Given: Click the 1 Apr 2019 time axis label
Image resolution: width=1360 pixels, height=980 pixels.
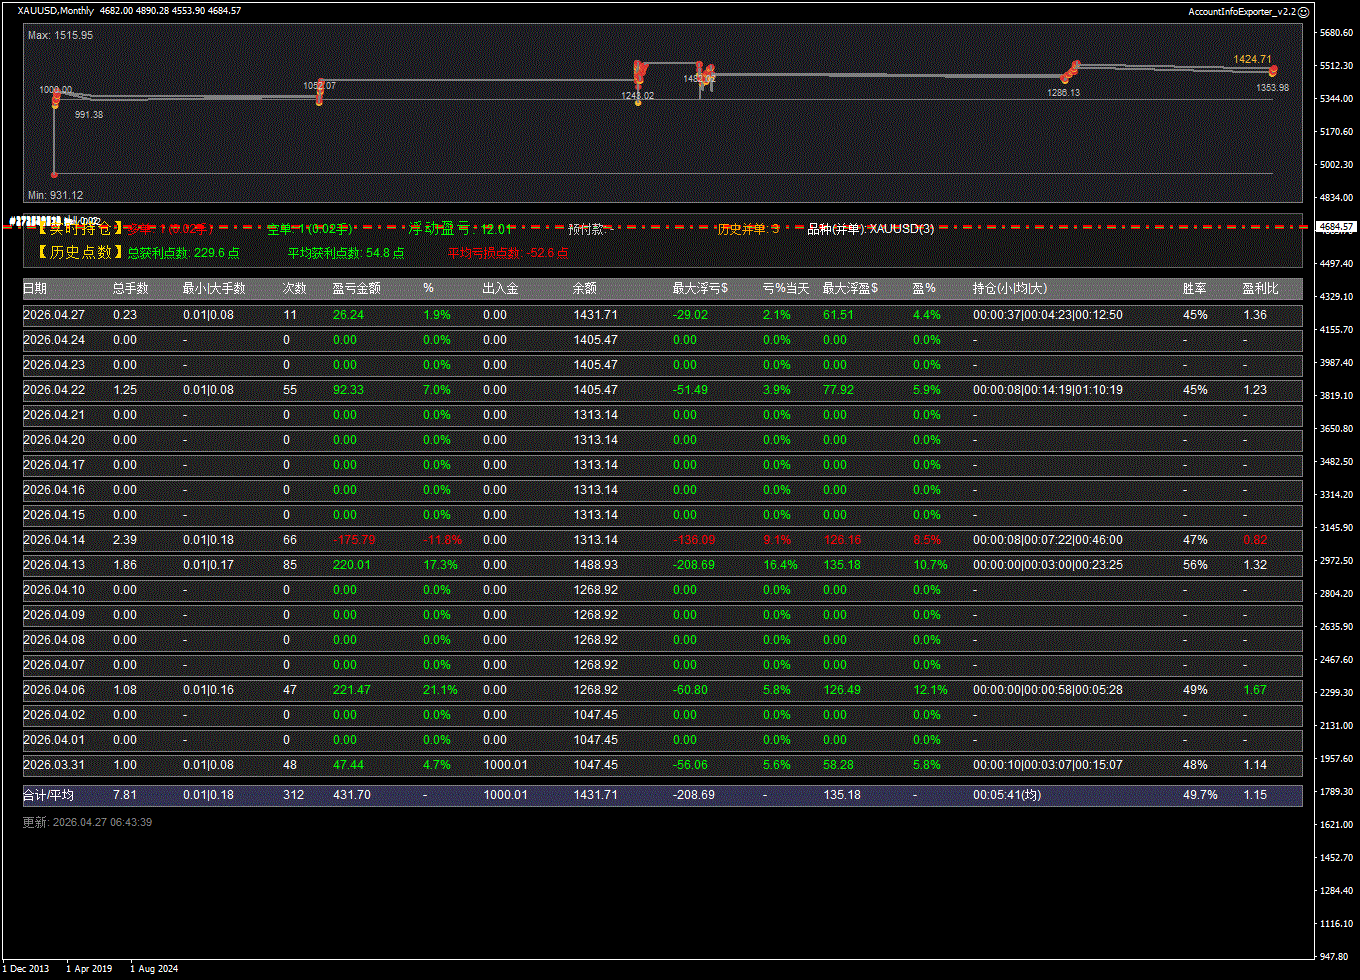Looking at the screenshot, I should pos(89,968).
